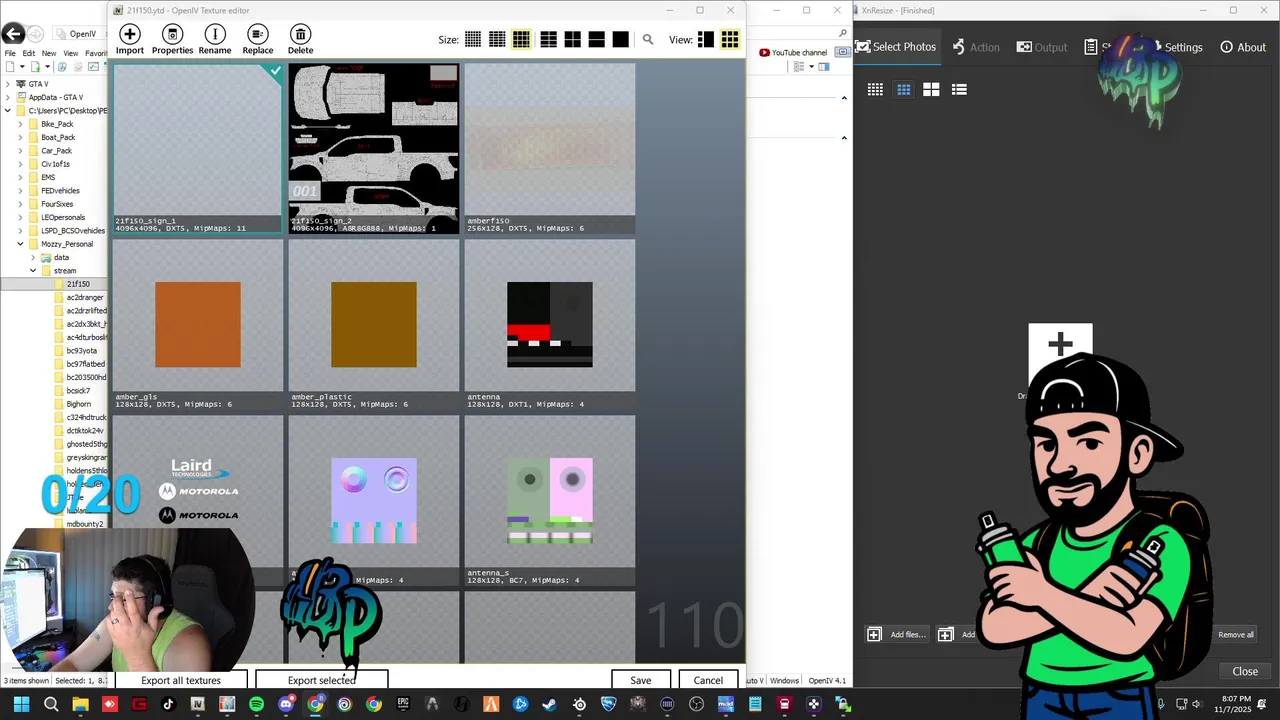The image size is (1280, 720).
Task: Select the amber_plastic texture
Action: pyautogui.click(x=374, y=324)
